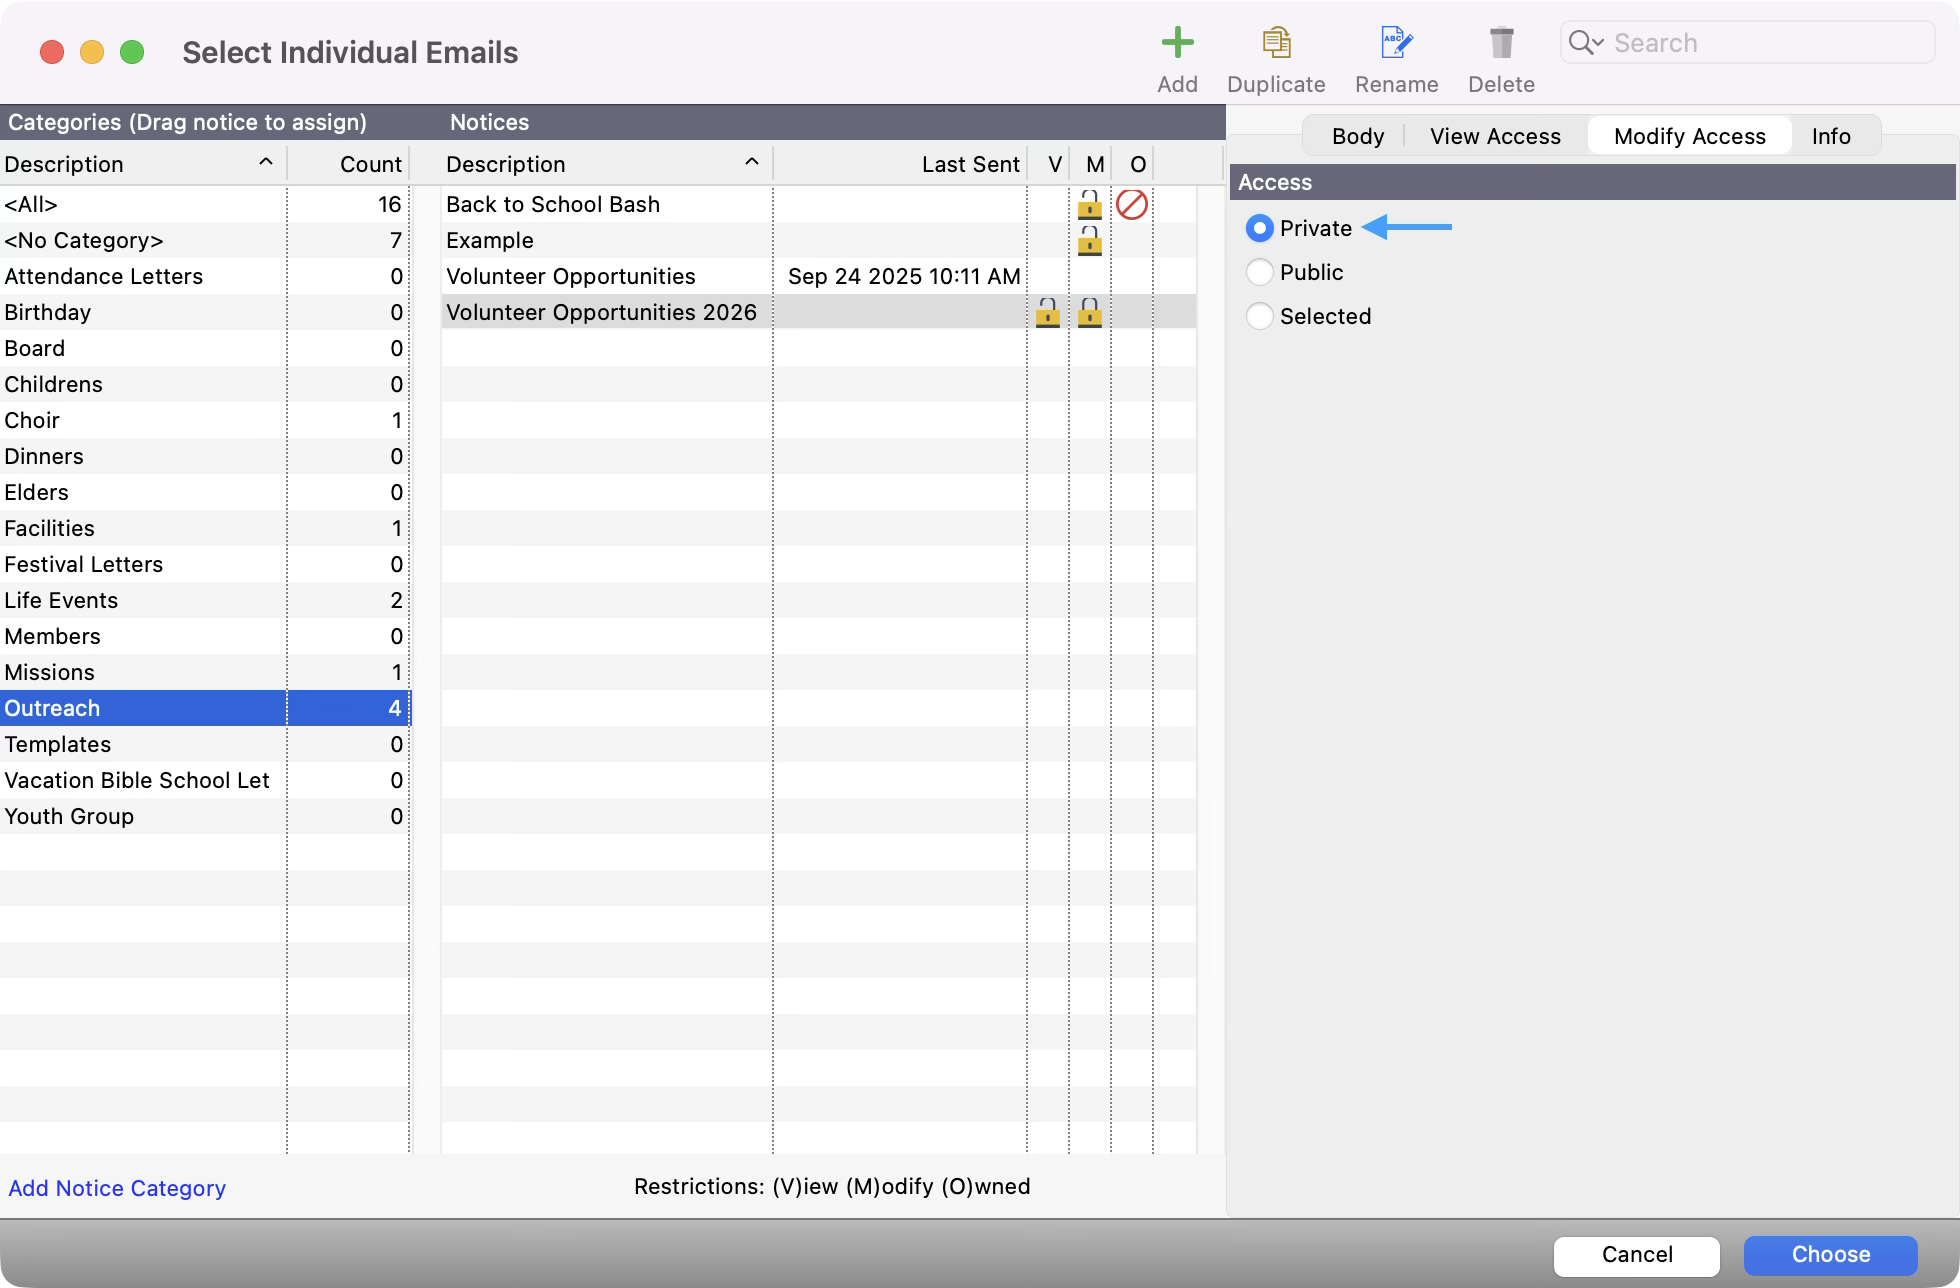This screenshot has height=1288, width=1960.
Task: Click View lock icon for Volunteer Opportunities 2026
Action: 1048,313
